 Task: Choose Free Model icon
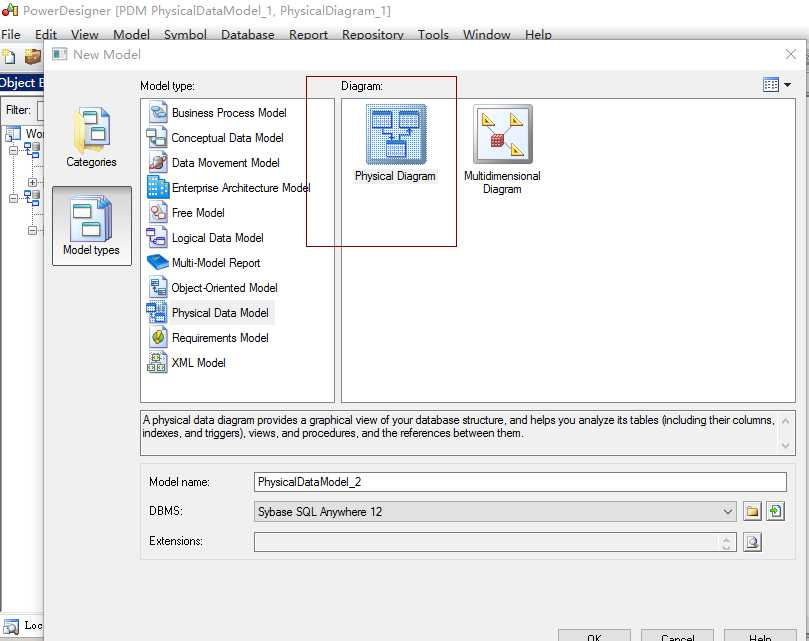click(x=158, y=213)
